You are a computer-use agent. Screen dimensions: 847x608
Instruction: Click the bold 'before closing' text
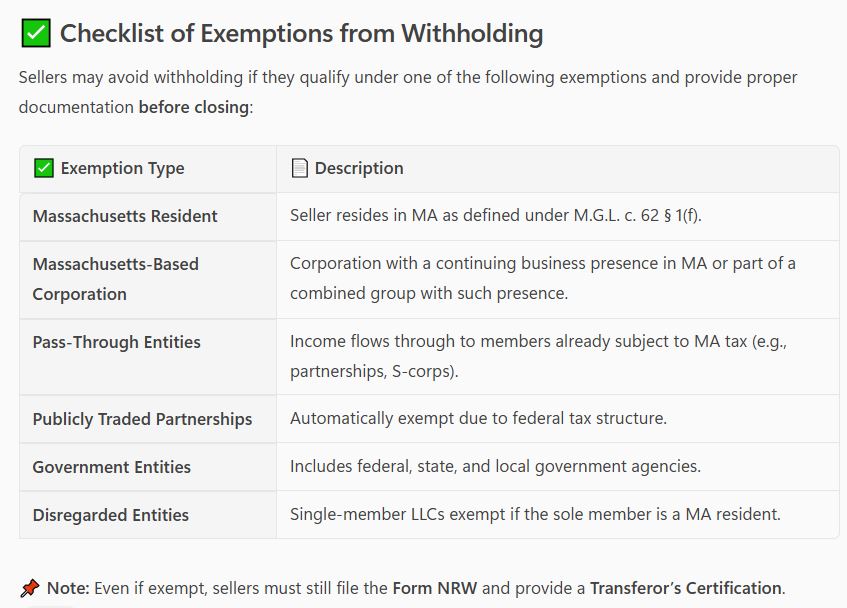[193, 107]
